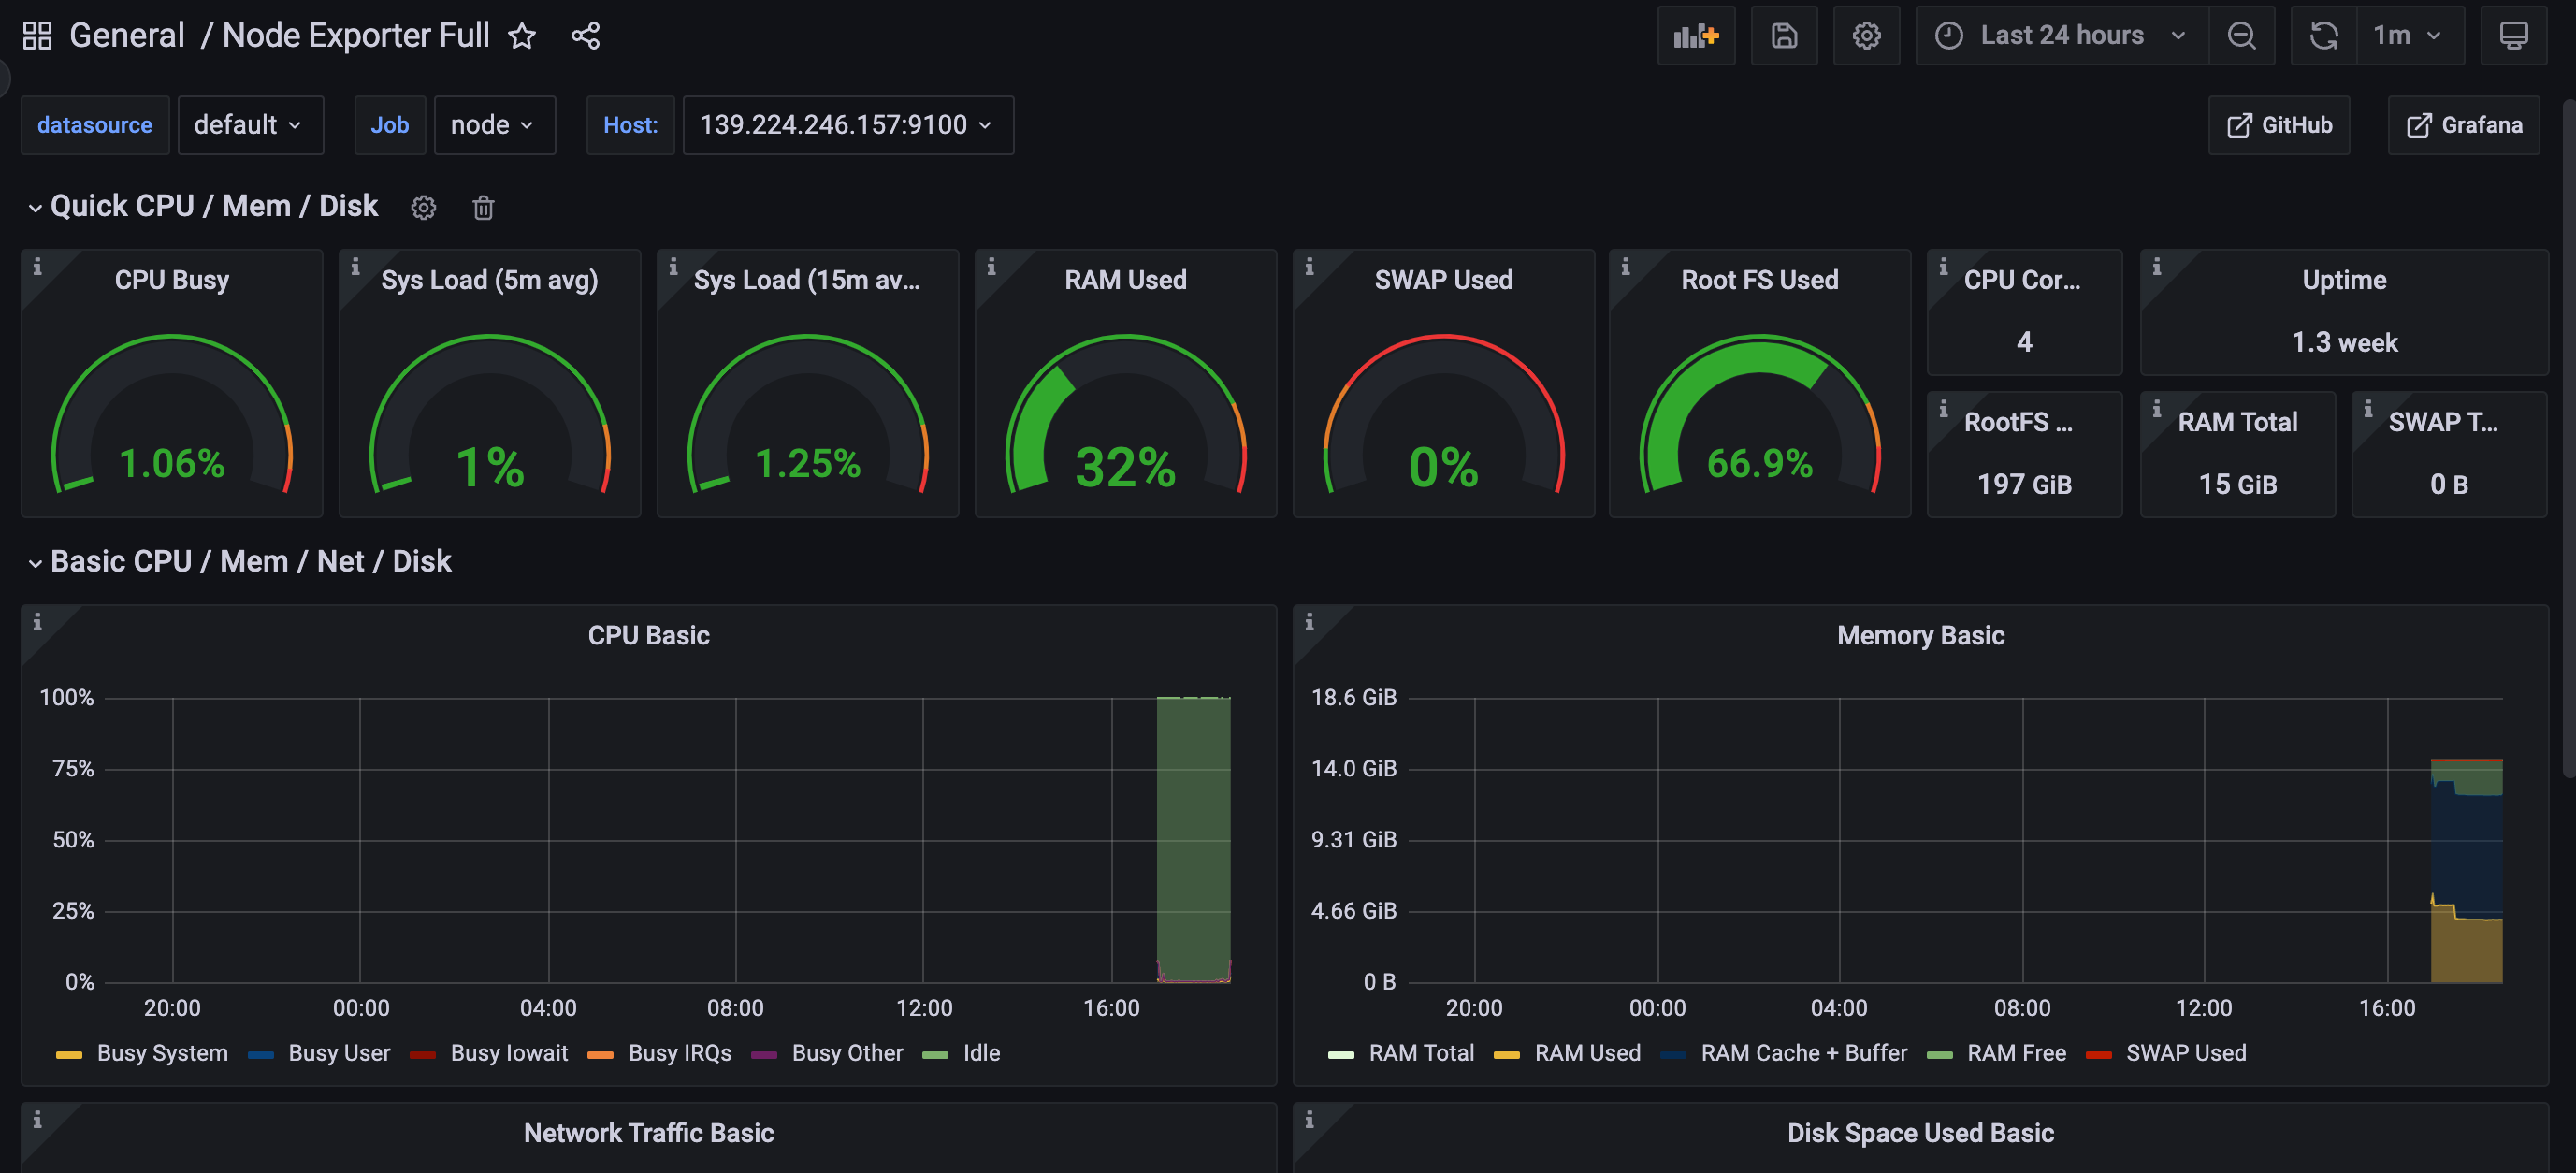This screenshot has height=1173, width=2576.
Task: Cycle view mode with monitor icon
Action: pos(2512,36)
